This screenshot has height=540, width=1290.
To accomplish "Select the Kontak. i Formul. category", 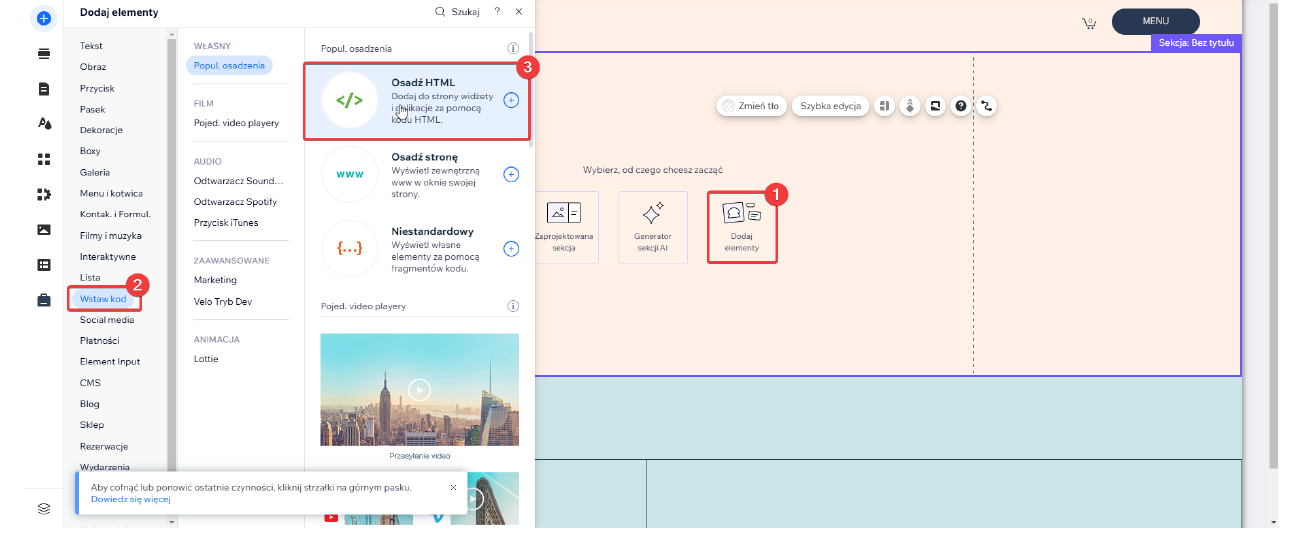I will pyautogui.click(x=115, y=214).
